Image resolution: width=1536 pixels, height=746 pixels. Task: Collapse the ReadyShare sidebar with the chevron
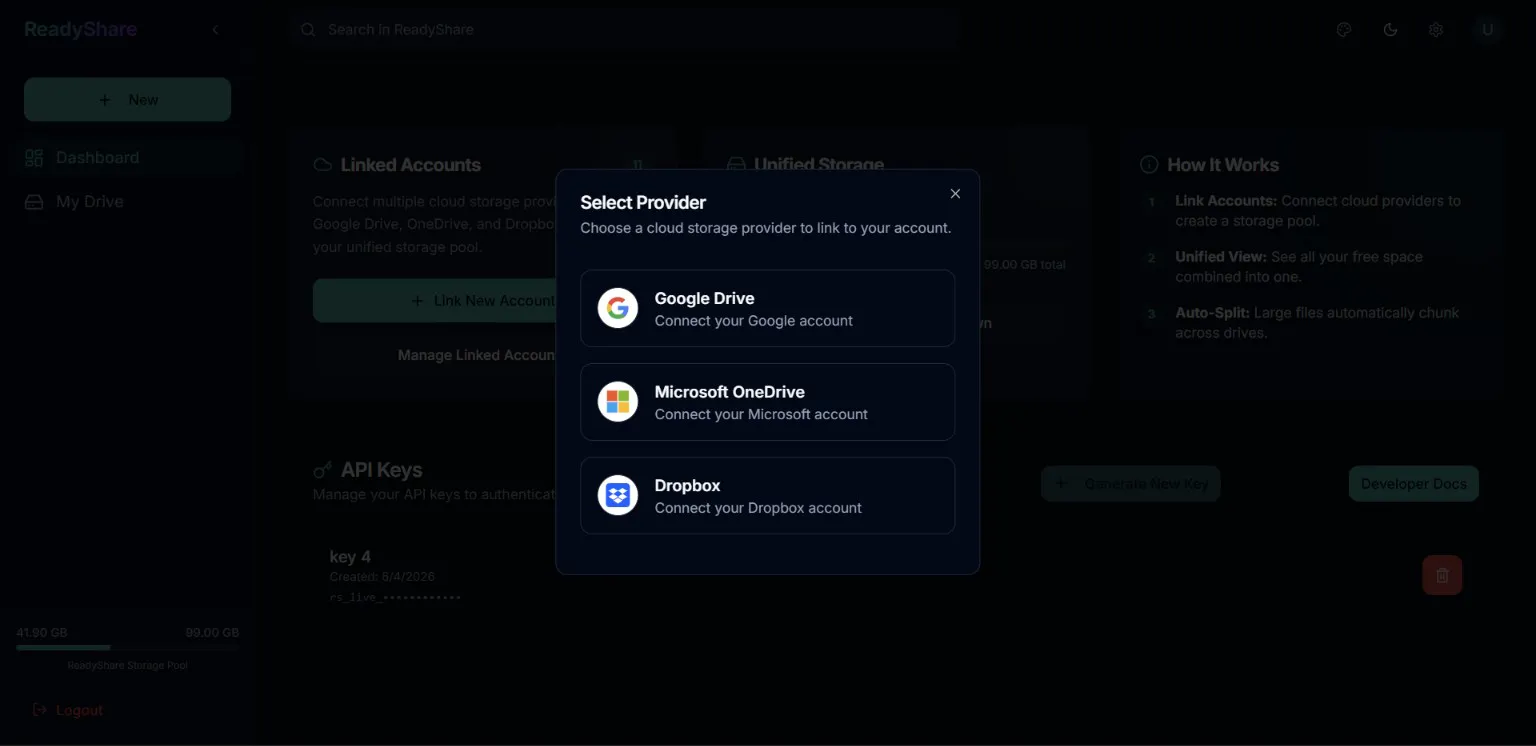click(x=215, y=30)
